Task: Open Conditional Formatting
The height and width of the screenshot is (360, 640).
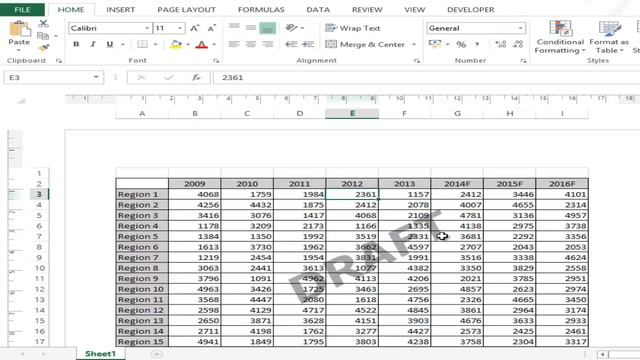Action: point(560,37)
